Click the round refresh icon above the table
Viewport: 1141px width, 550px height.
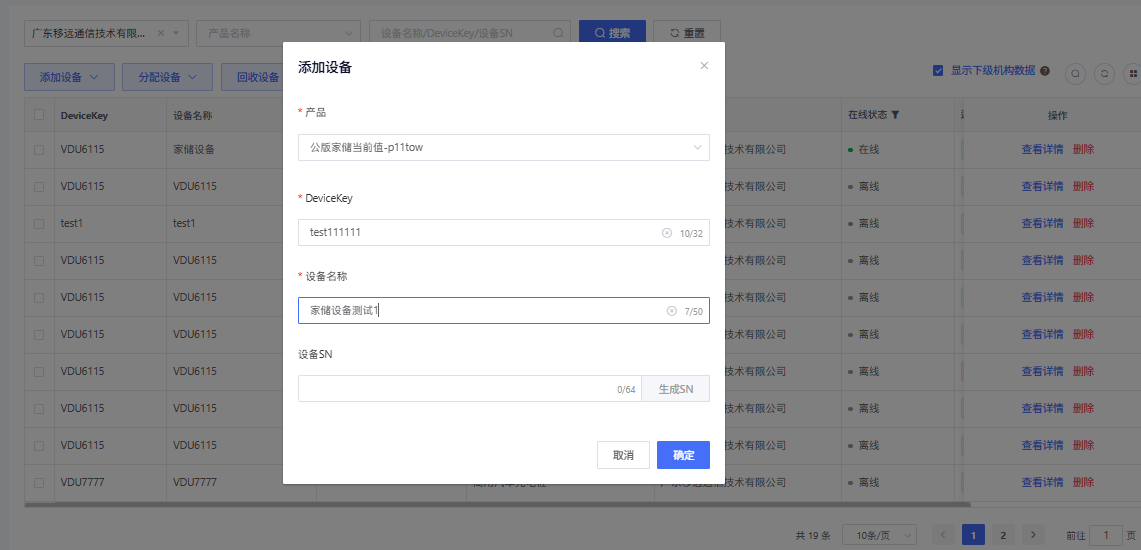click(1105, 73)
